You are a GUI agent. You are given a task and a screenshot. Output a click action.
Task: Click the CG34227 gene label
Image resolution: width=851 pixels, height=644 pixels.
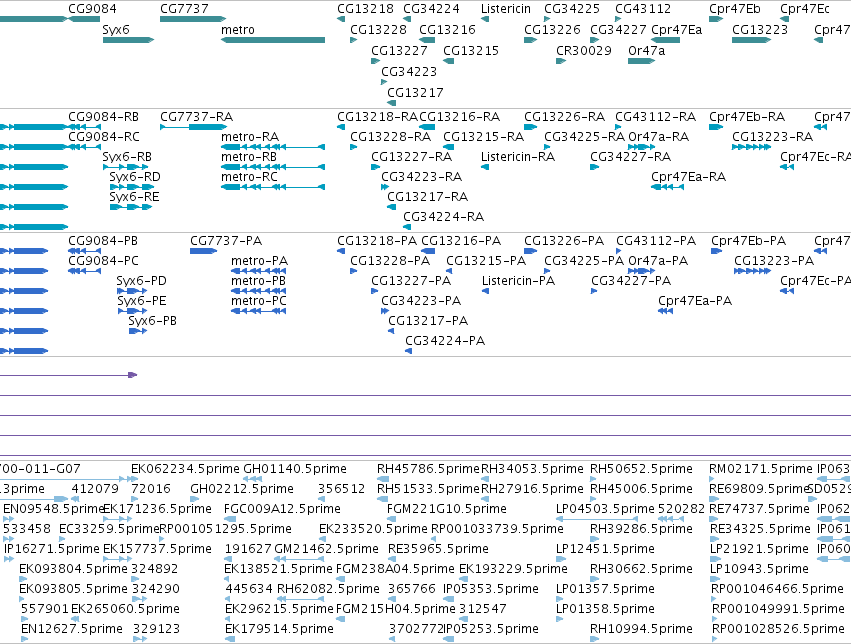click(618, 30)
